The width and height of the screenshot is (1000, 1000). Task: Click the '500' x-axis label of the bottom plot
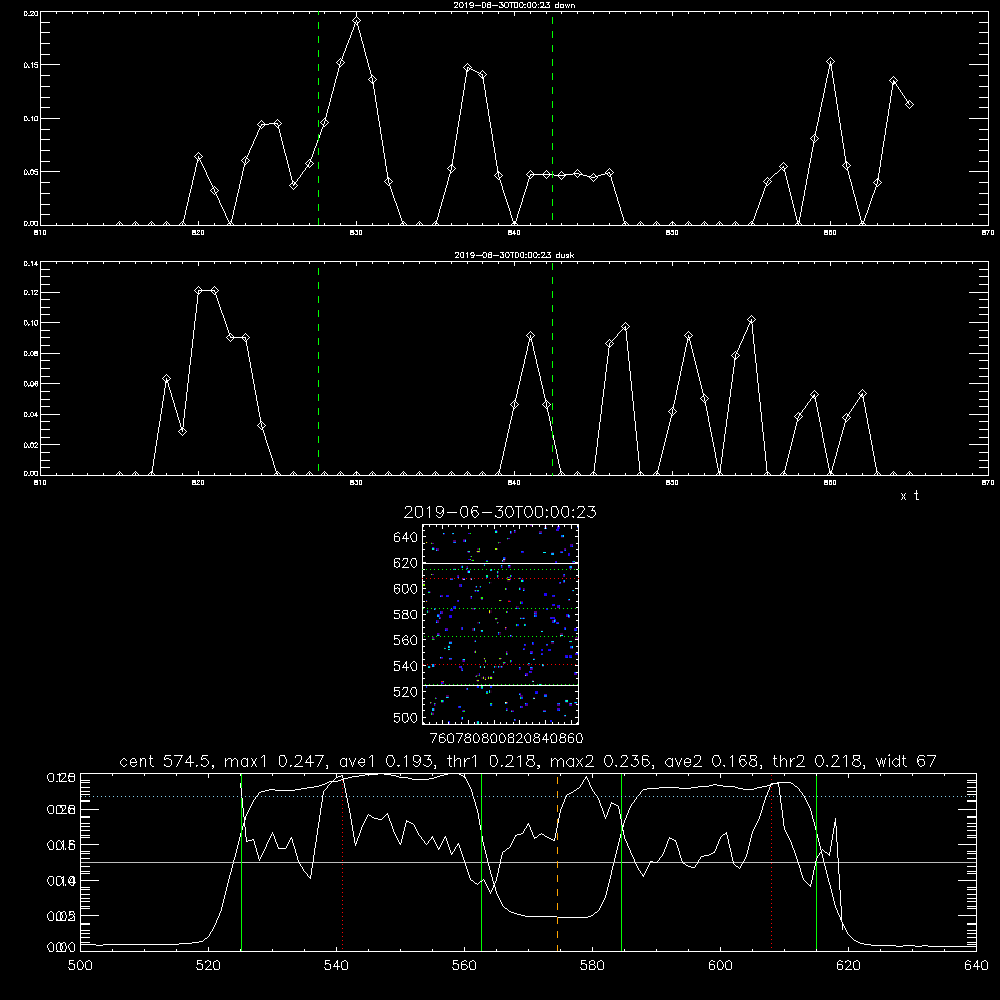tap(80, 965)
